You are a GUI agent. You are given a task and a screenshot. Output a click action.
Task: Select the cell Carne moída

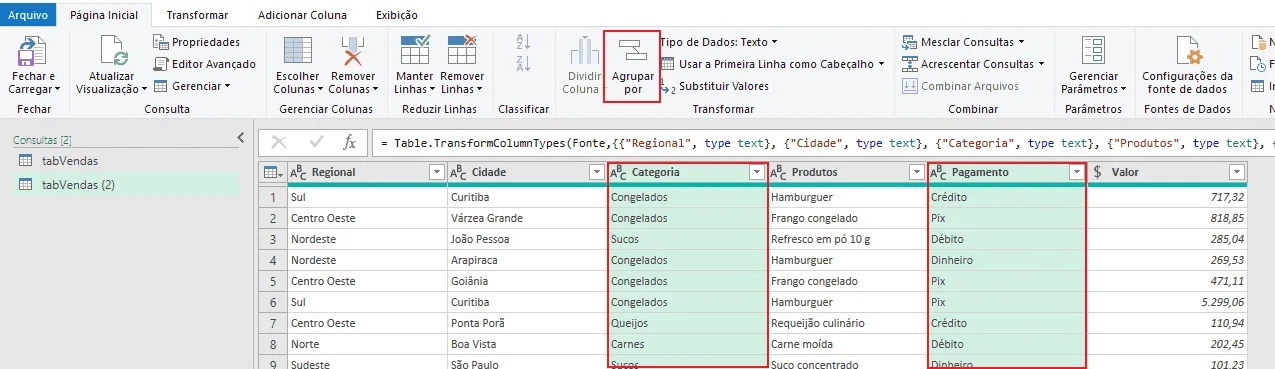pos(847,344)
